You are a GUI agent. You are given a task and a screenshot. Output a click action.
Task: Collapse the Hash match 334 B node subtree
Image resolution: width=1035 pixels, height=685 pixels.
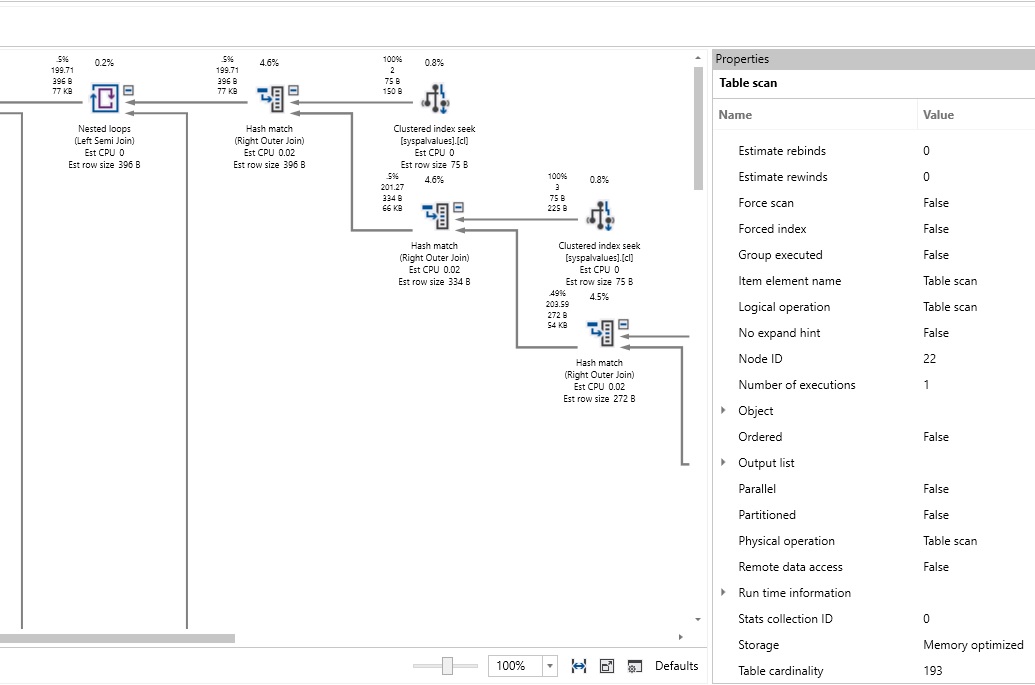pyautogui.click(x=459, y=207)
